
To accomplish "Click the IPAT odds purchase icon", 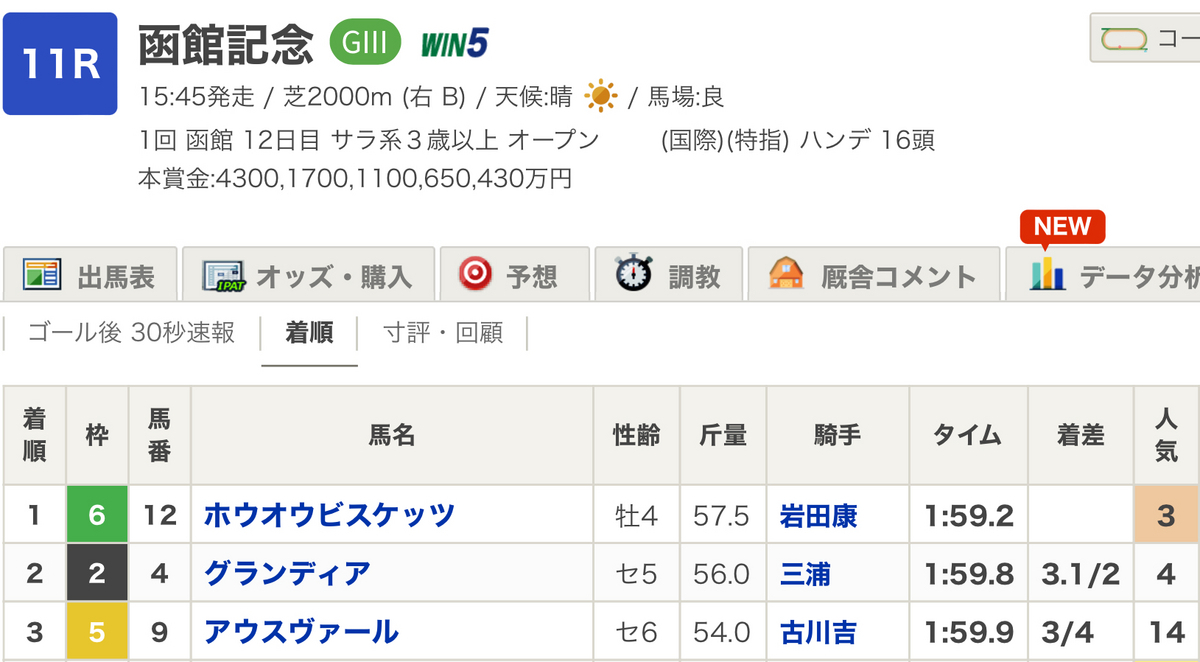I will 223,275.
